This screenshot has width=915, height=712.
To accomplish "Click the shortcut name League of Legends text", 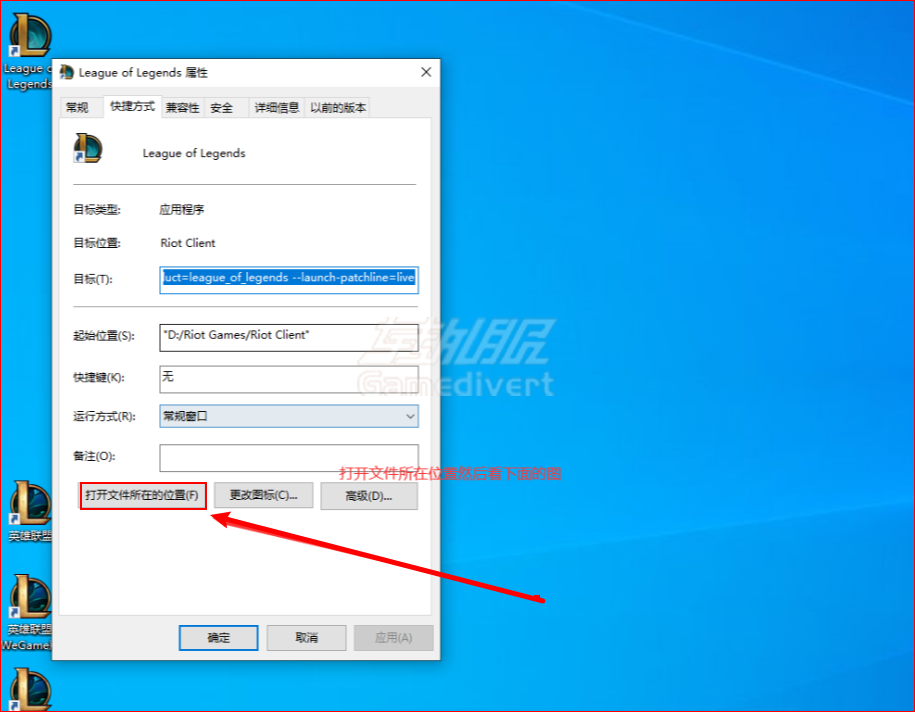I will click(x=194, y=153).
